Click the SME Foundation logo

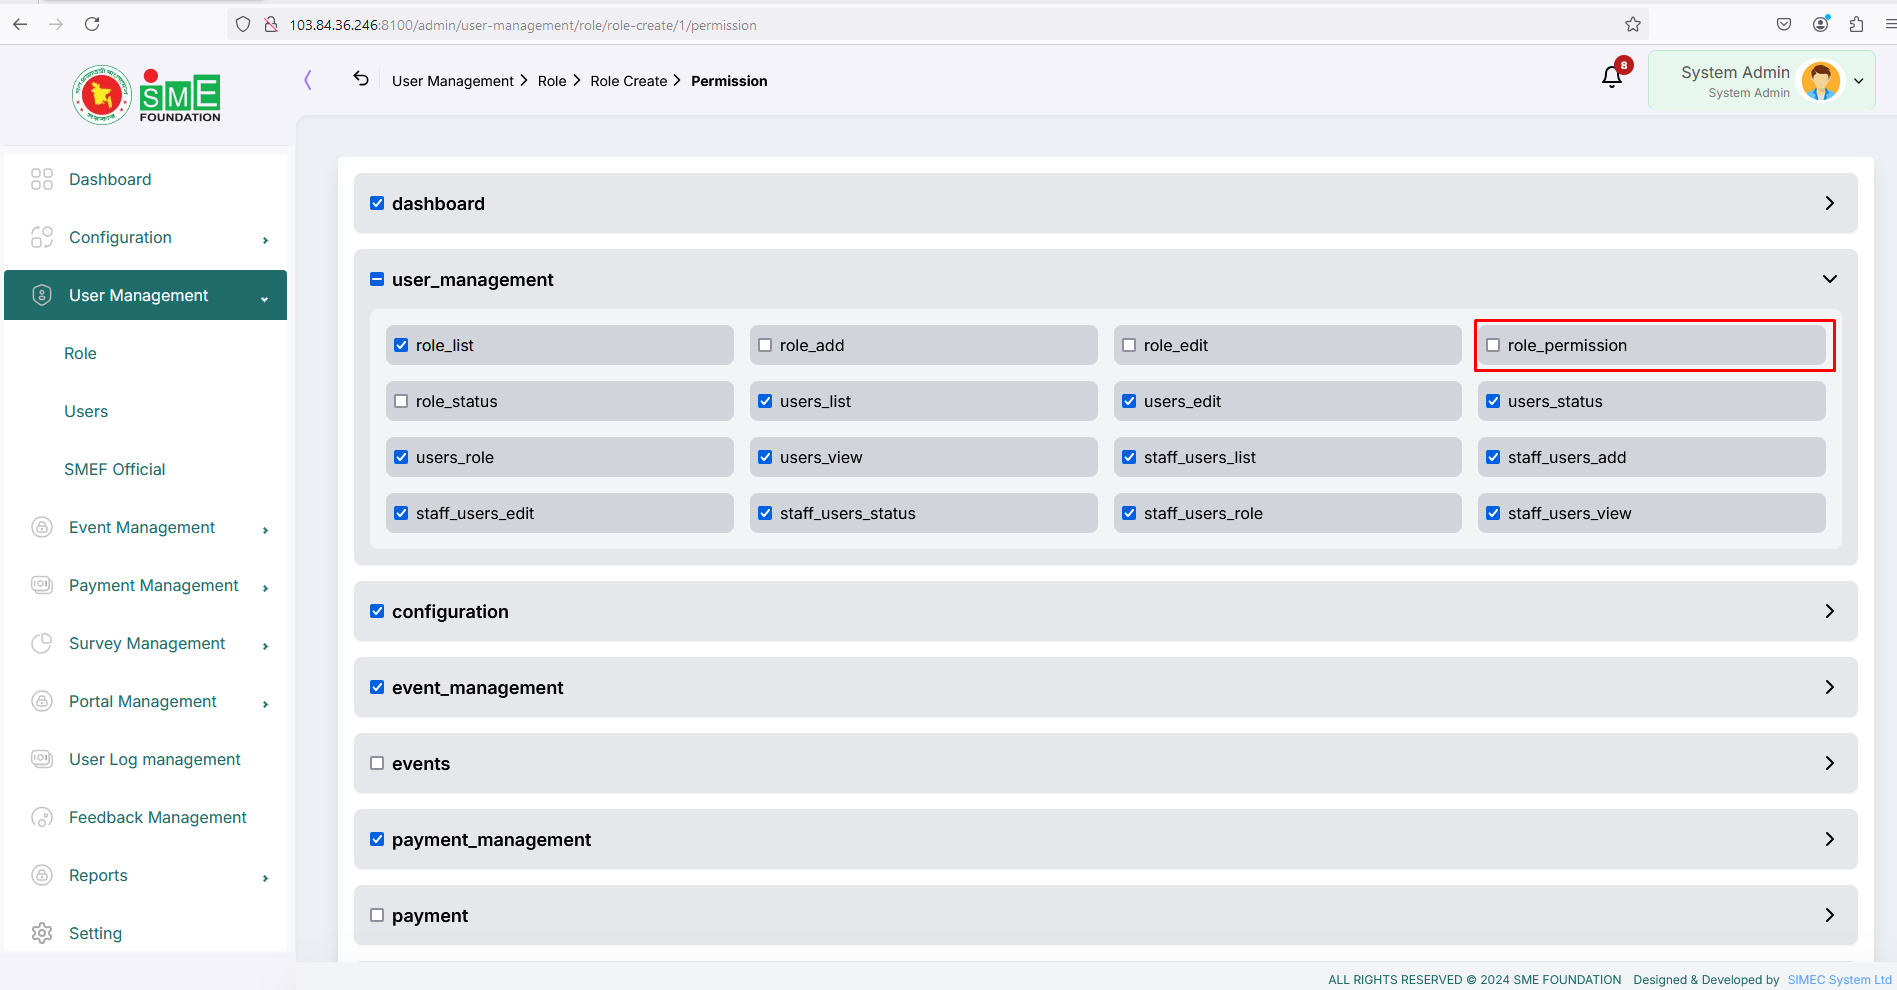click(146, 95)
